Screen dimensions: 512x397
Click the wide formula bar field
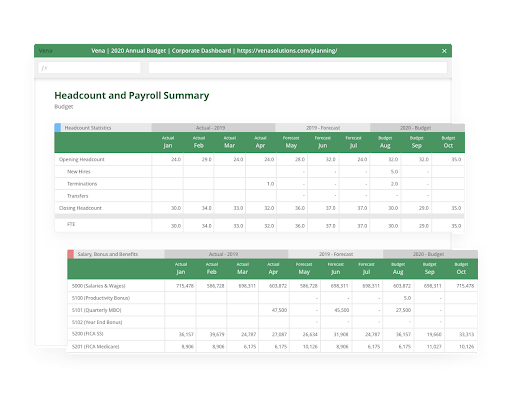(x=298, y=68)
